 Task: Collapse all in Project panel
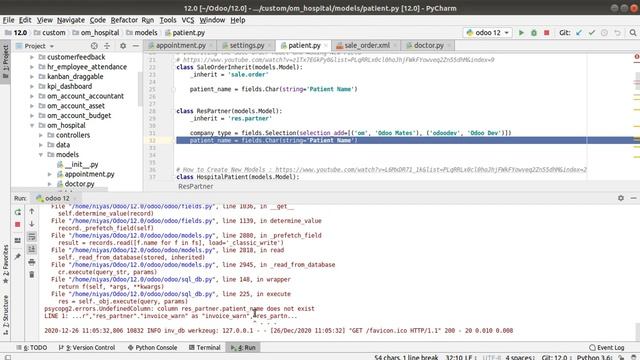[107, 46]
